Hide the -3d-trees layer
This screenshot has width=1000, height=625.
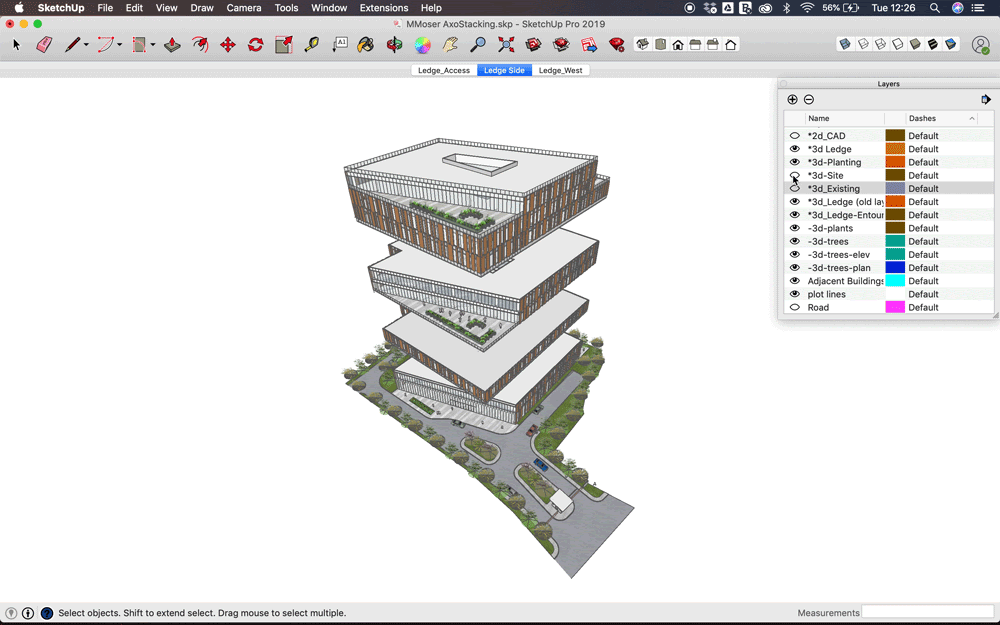pos(793,241)
